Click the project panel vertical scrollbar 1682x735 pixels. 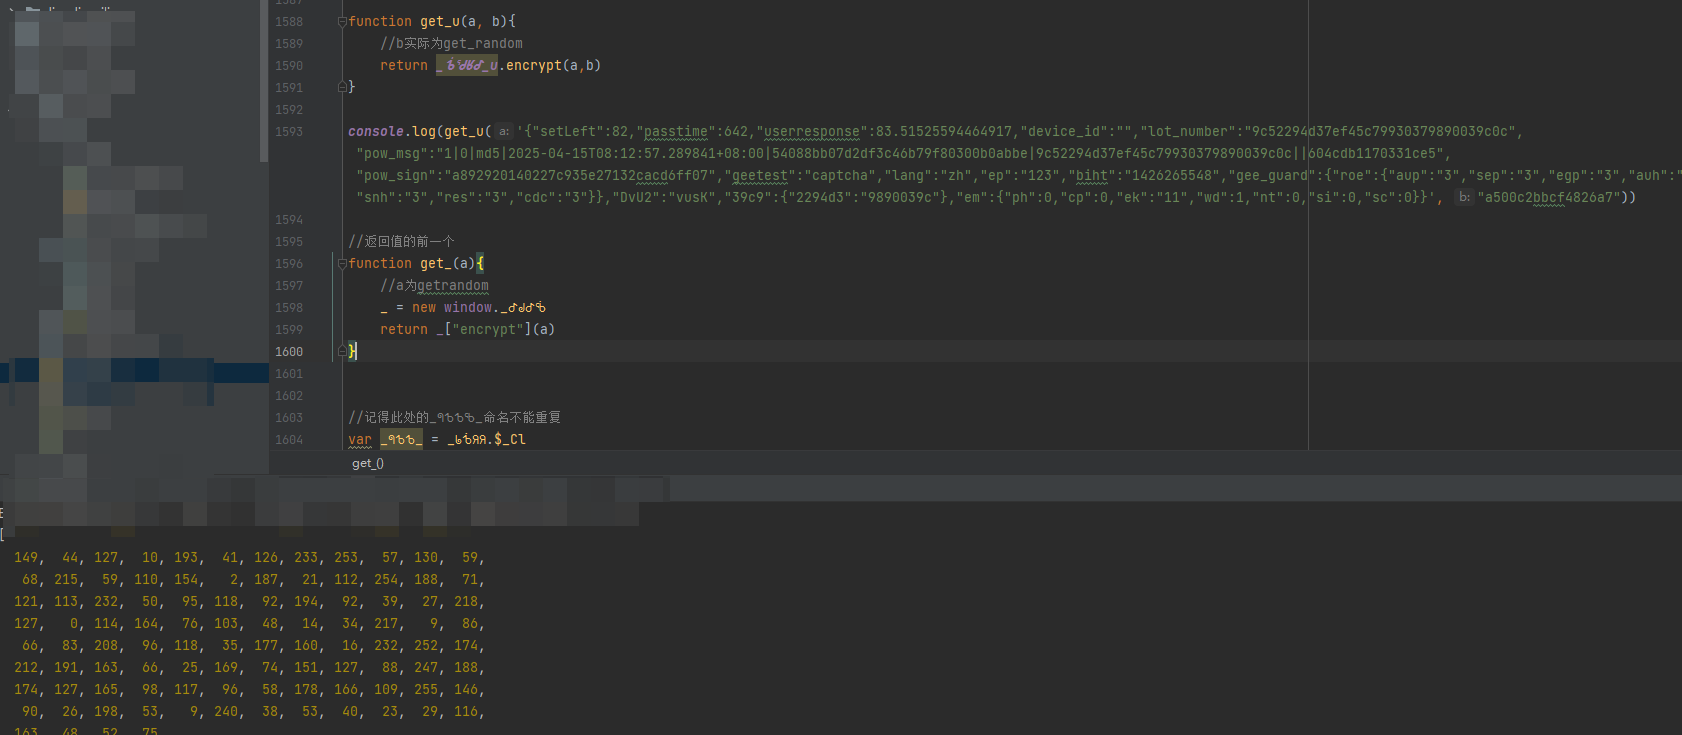click(264, 80)
